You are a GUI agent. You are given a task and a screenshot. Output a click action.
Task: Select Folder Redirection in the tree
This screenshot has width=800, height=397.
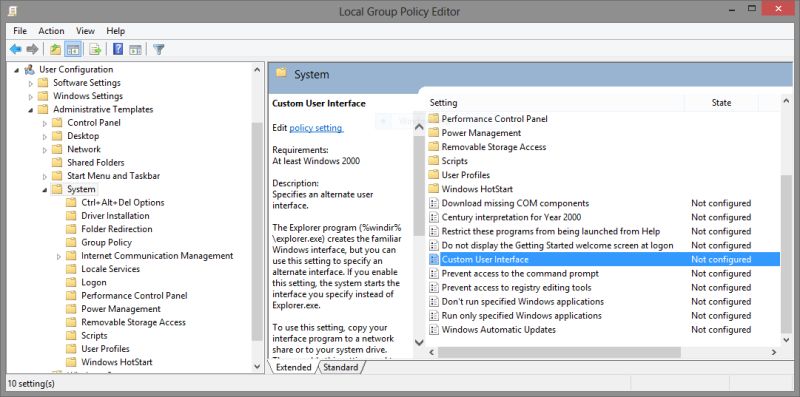[116, 229]
